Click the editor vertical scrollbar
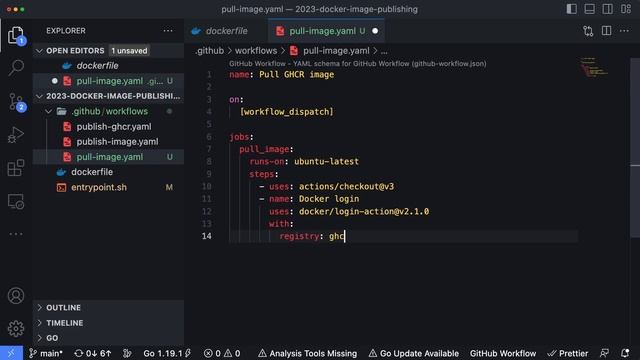The width and height of the screenshot is (640, 360). pyautogui.click(x=635, y=148)
